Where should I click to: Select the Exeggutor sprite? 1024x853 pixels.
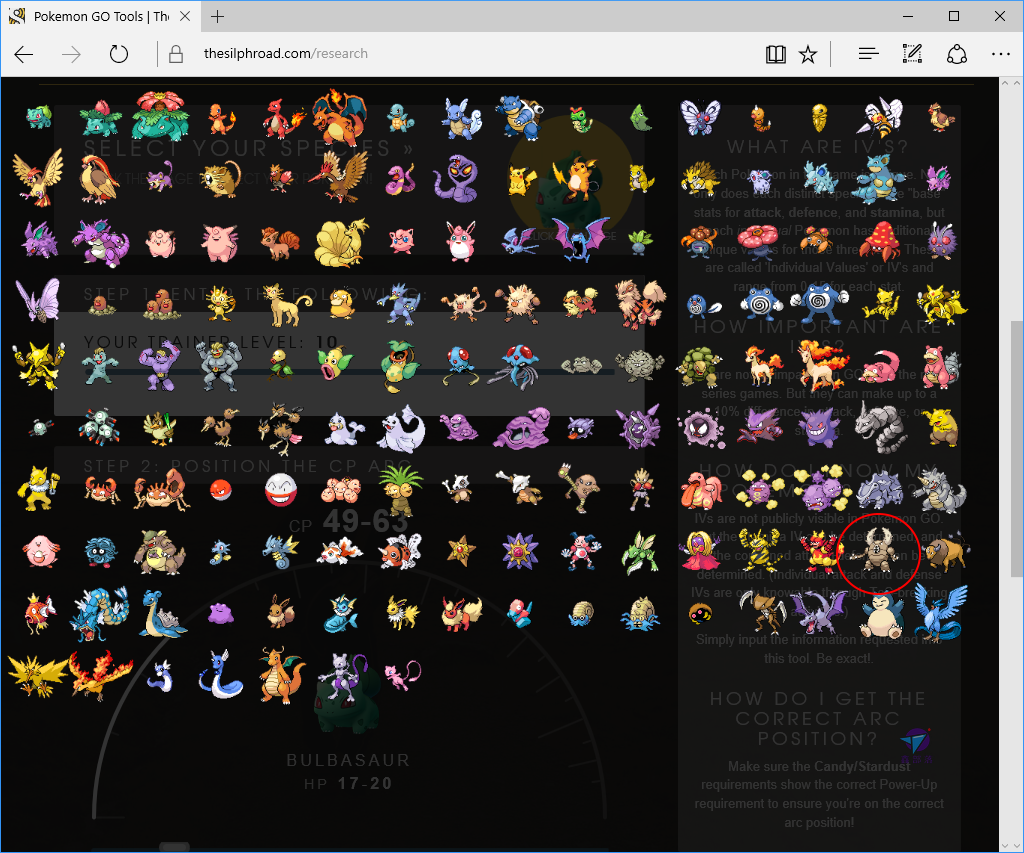400,490
